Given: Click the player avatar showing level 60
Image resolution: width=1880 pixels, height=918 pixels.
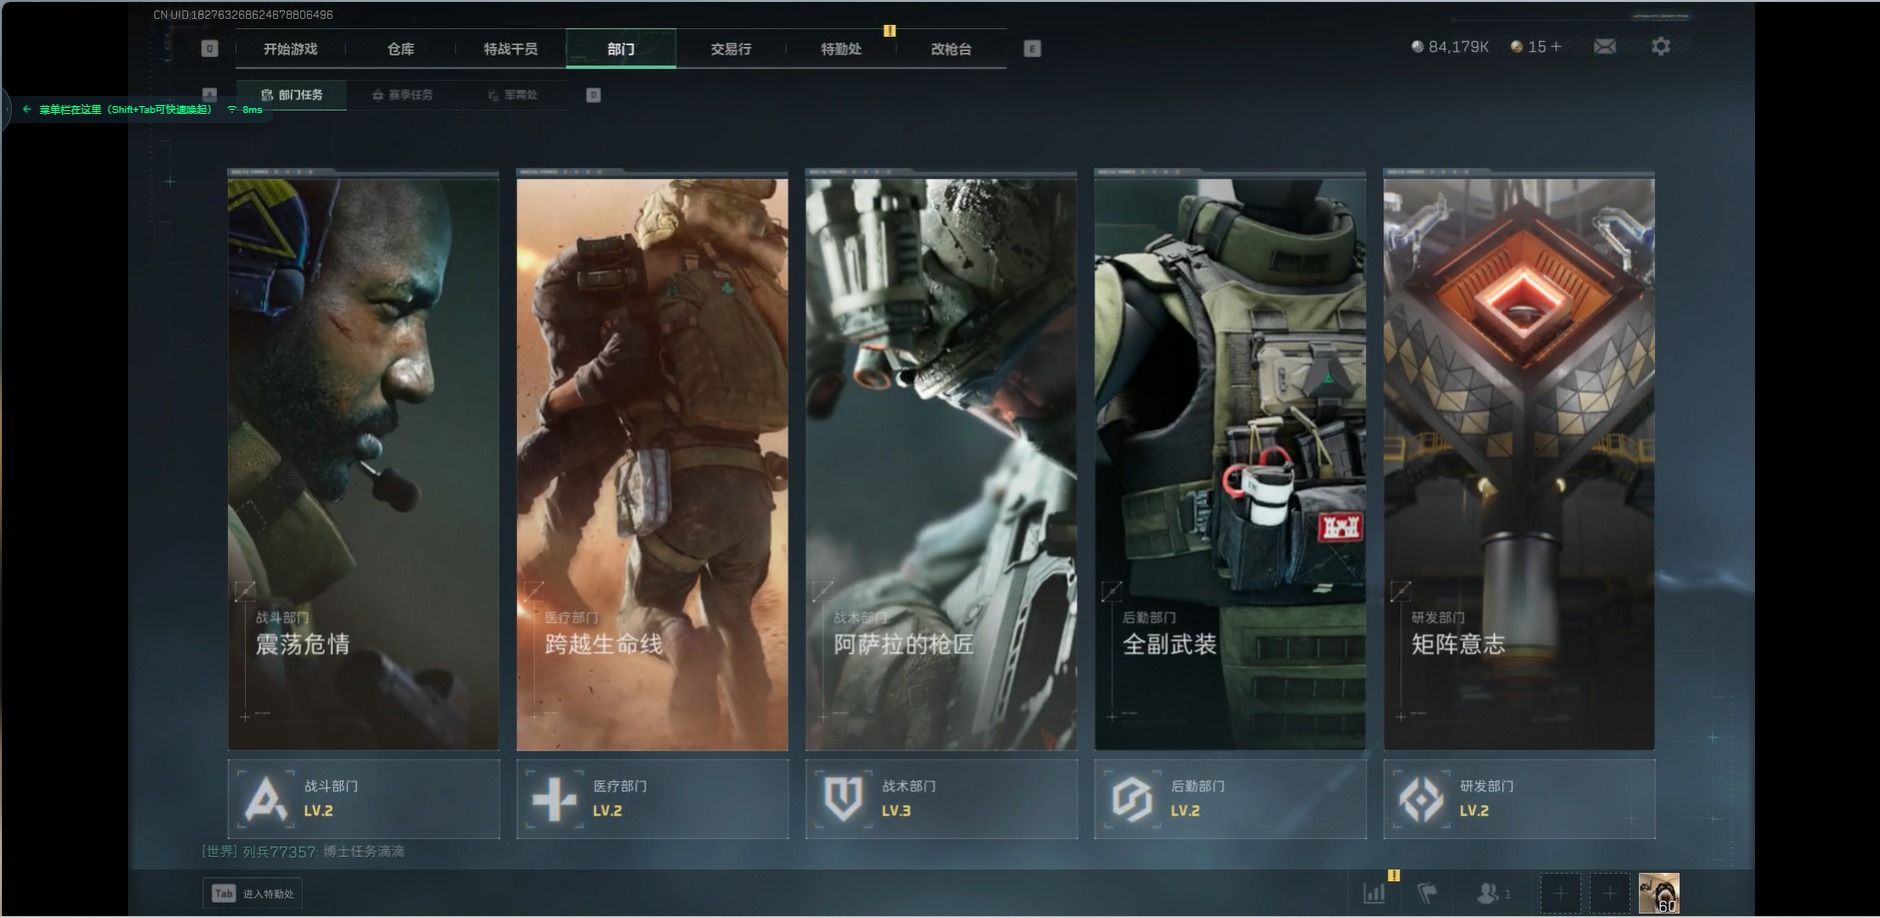Looking at the screenshot, I should pos(1658,893).
